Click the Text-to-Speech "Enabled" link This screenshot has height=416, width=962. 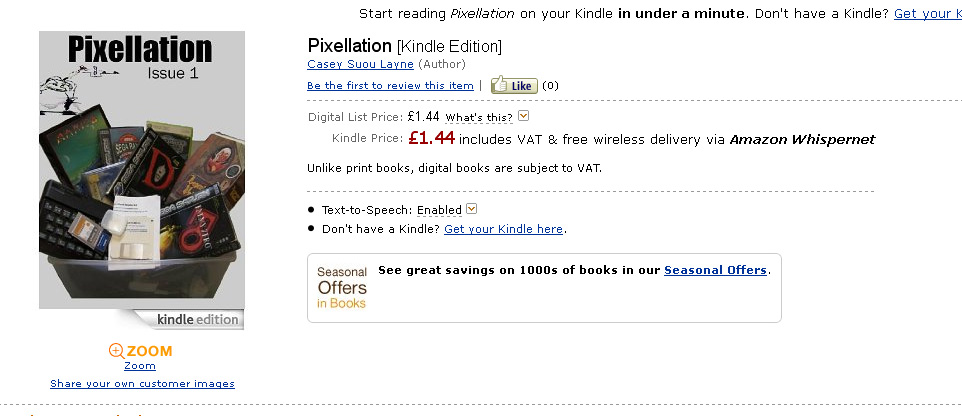(439, 210)
